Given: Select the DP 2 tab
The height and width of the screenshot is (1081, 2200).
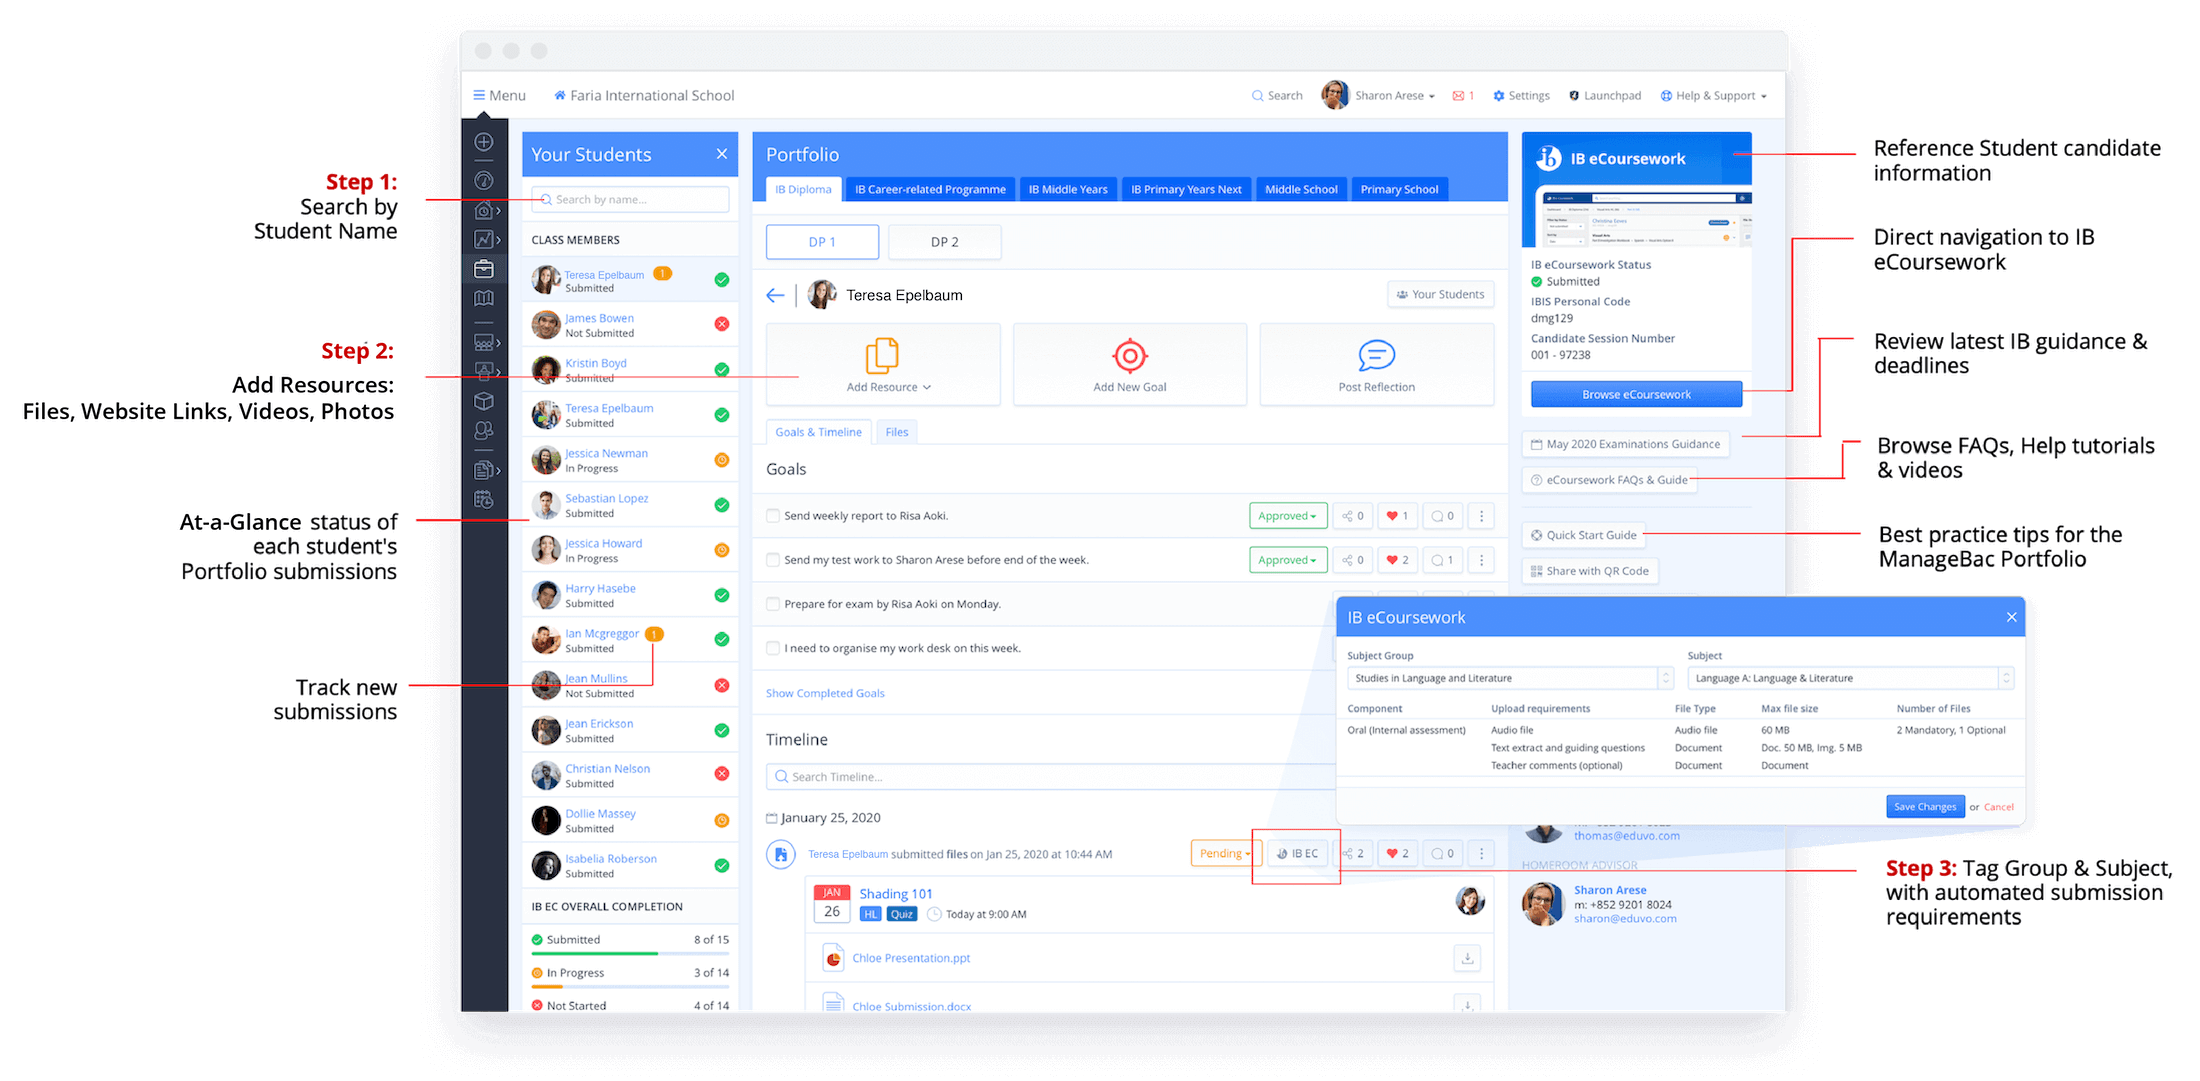Looking at the screenshot, I should pos(944,242).
